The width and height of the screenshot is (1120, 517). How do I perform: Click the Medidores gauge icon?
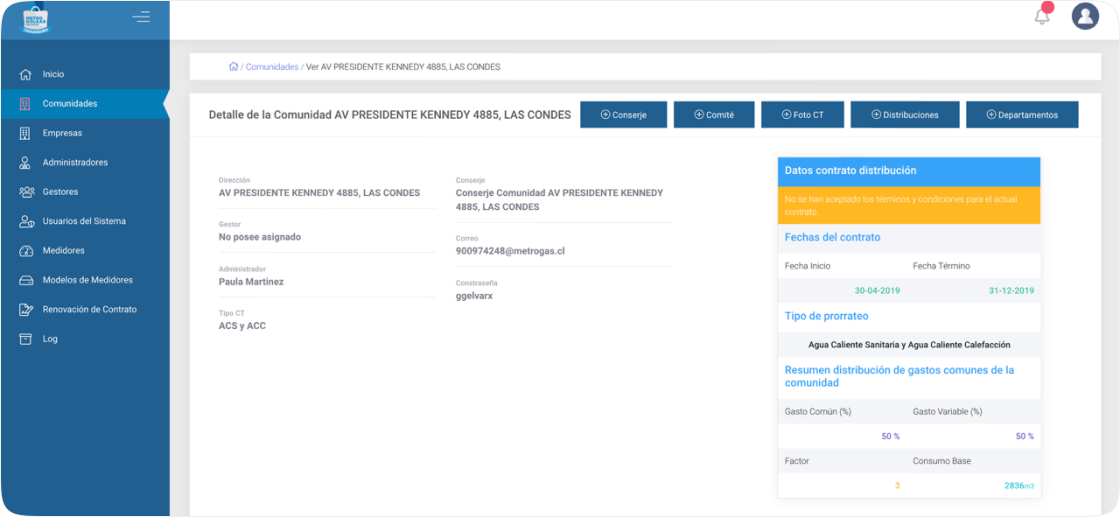26,251
